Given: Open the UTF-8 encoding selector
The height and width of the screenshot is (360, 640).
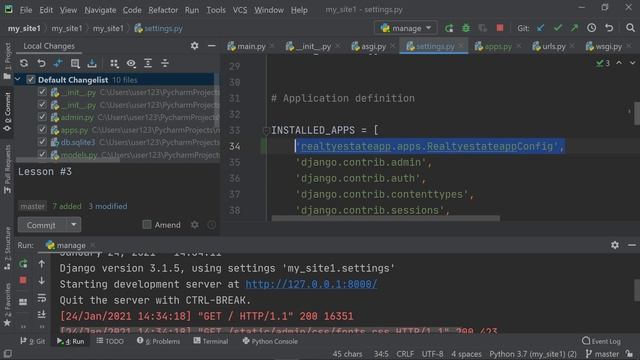Looking at the screenshot, I should [432, 354].
